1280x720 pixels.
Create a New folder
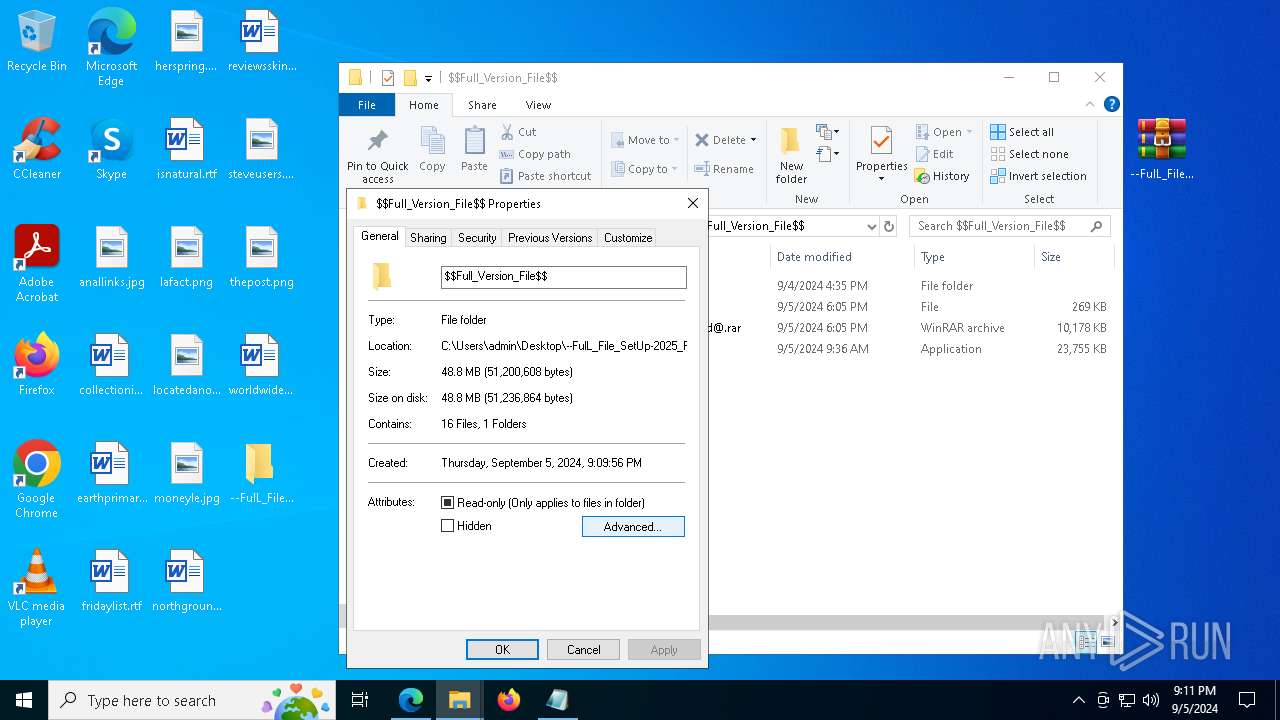[x=791, y=155]
